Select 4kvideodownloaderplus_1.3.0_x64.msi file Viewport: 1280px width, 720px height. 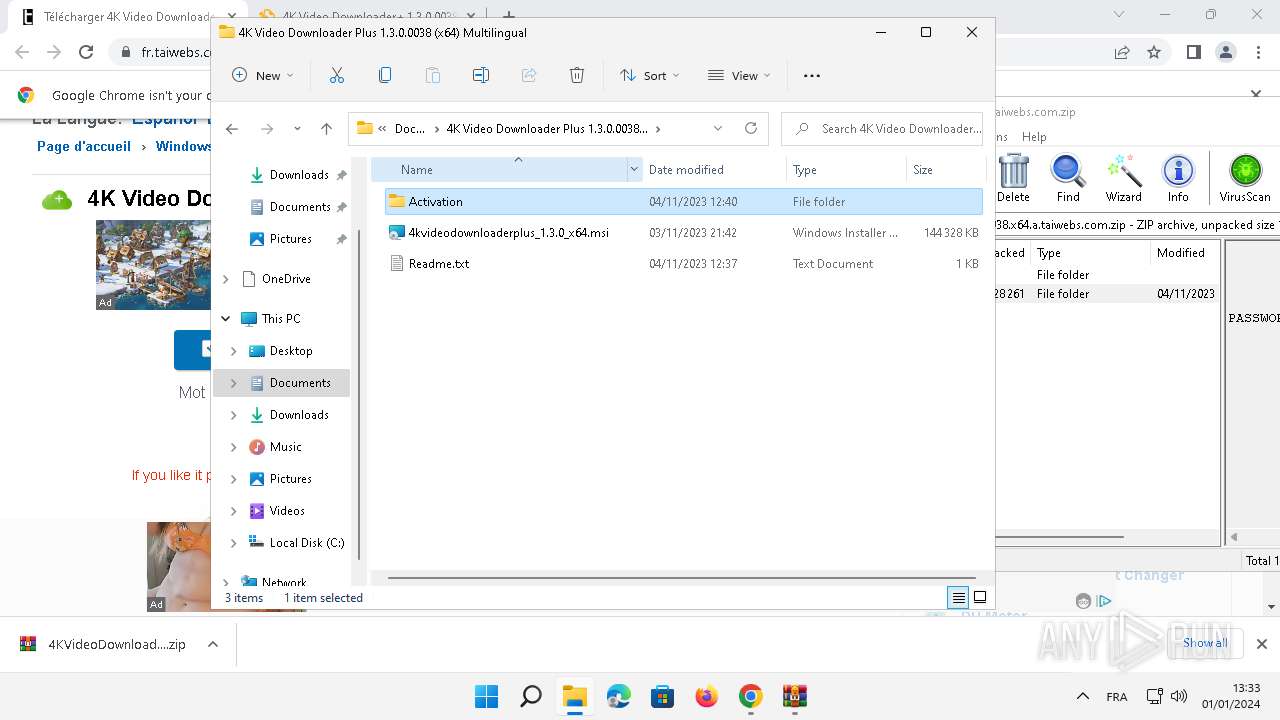[684, 233]
